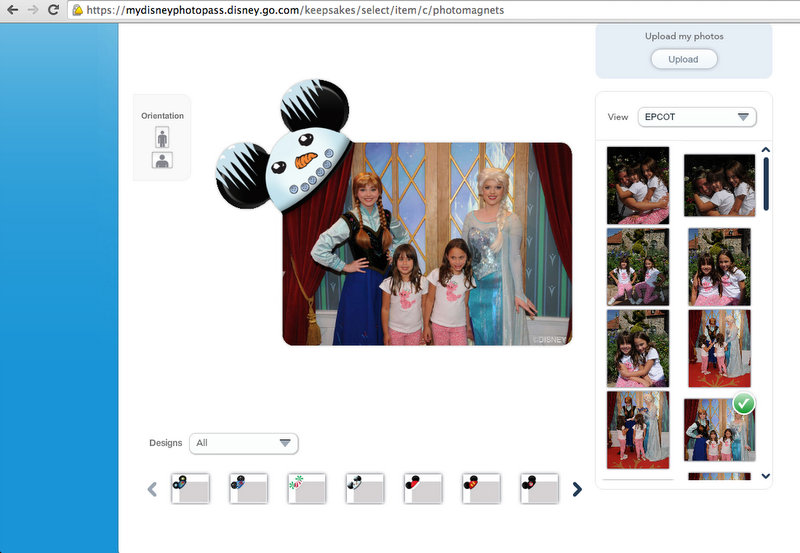Select portrait photo of girls hugging on grass
This screenshot has width=800, height=553.
[x=638, y=185]
